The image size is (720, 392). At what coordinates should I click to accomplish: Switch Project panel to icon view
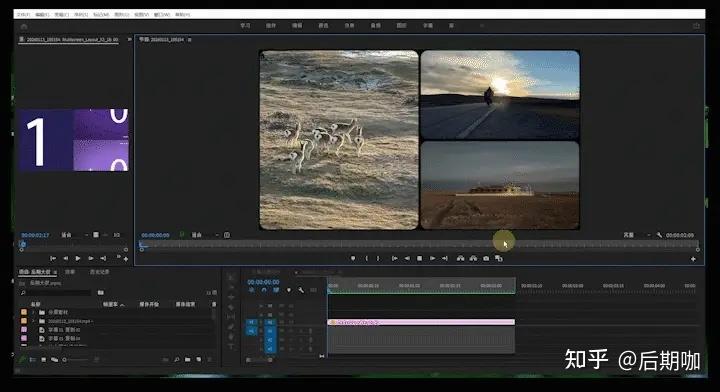click(x=43, y=360)
